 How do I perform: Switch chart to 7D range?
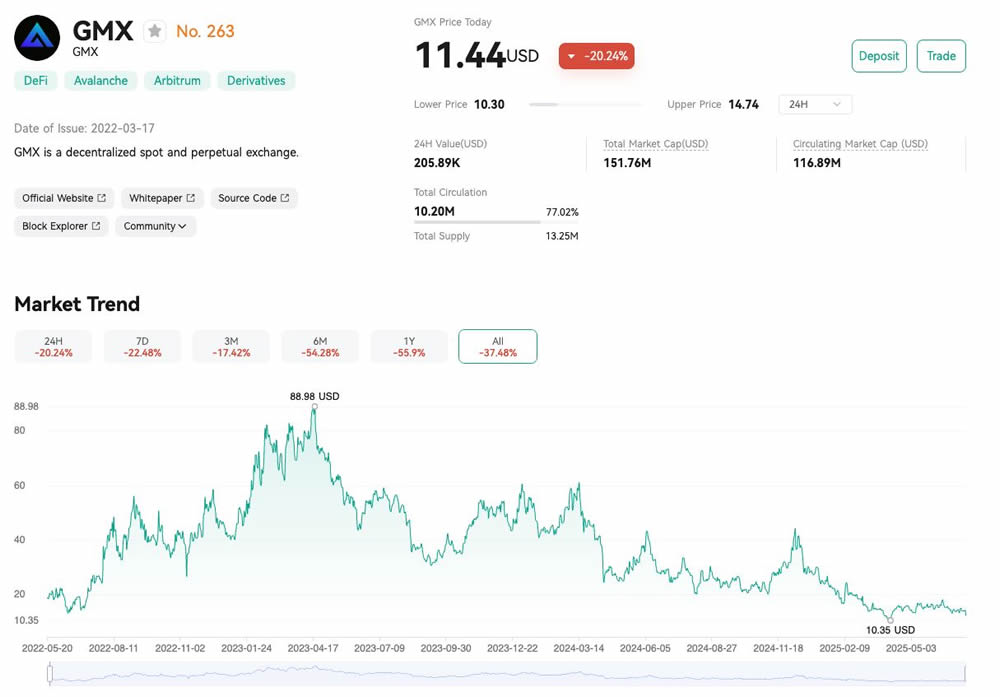(142, 346)
